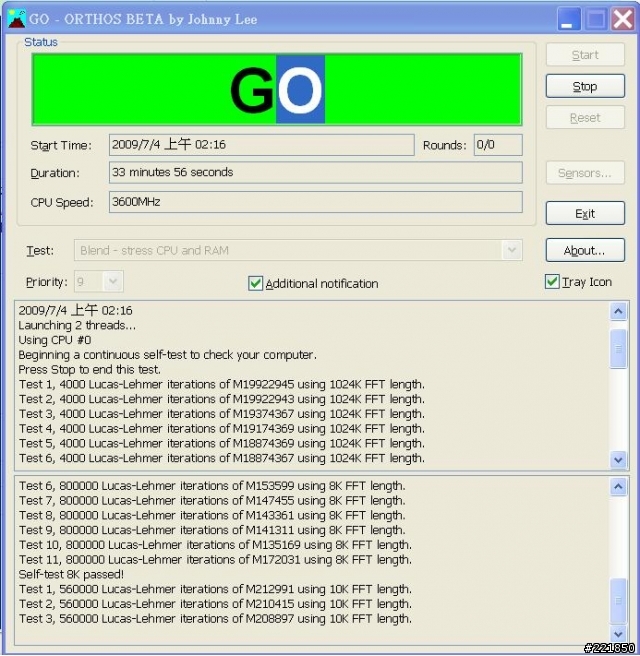Click the CPU Speed field

315,202
